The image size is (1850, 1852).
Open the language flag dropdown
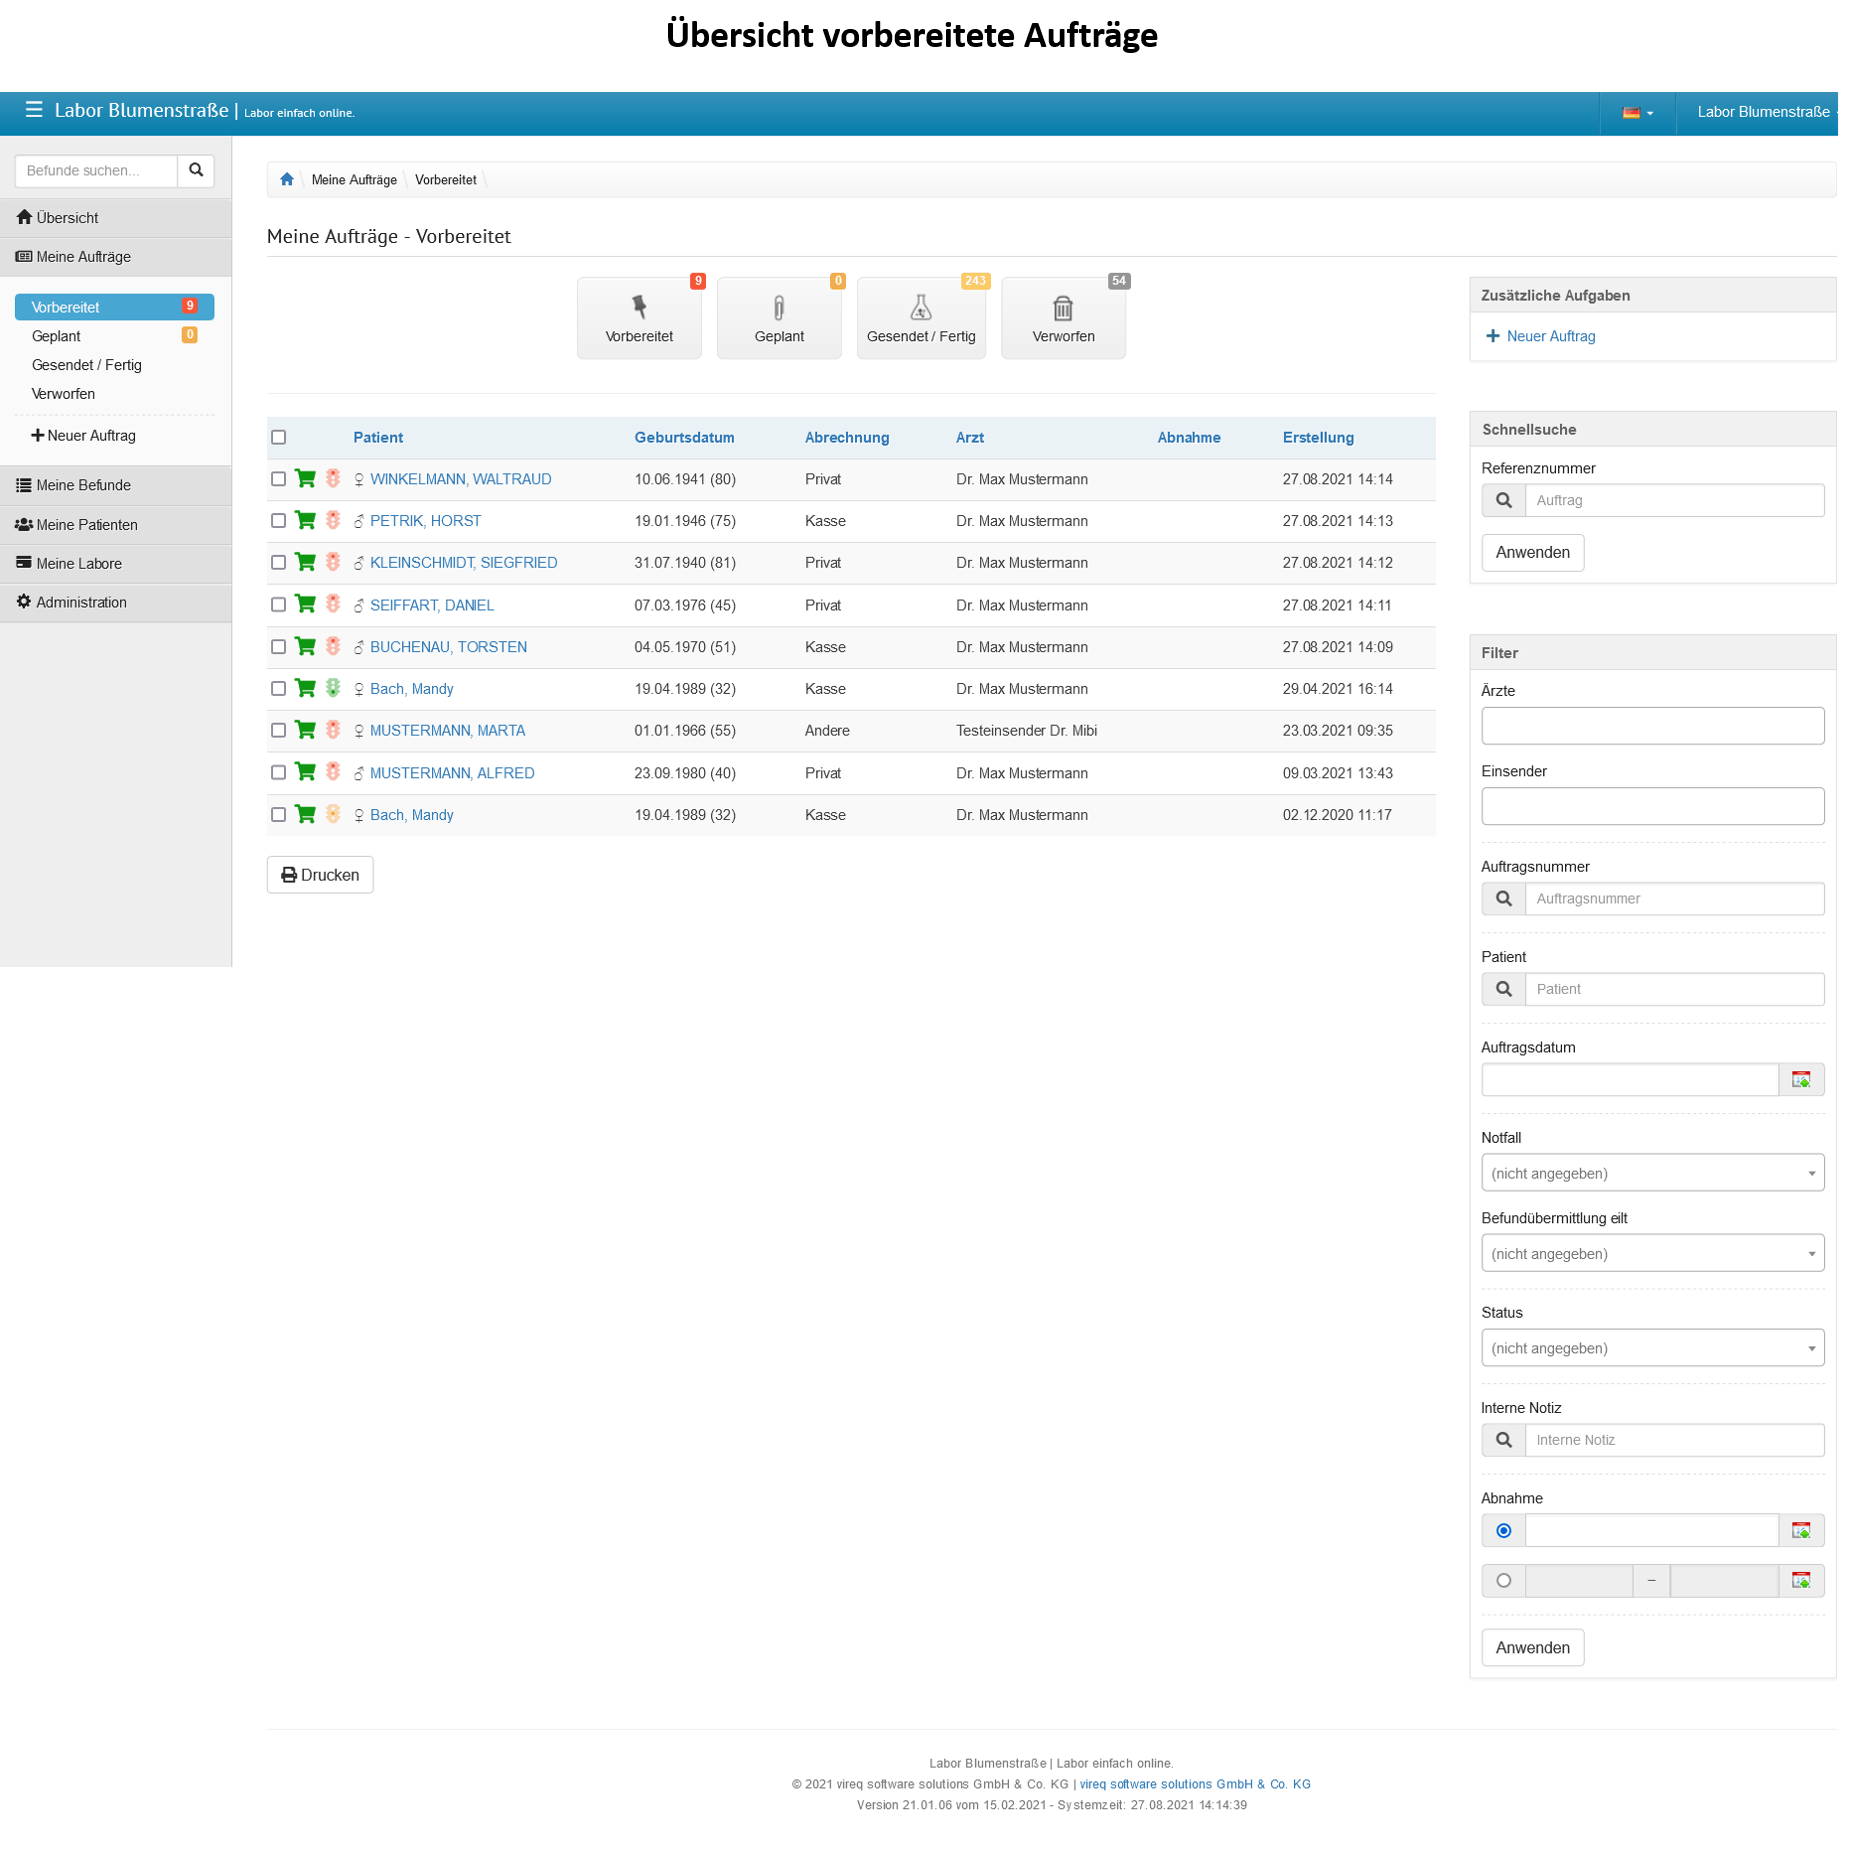pos(1636,113)
